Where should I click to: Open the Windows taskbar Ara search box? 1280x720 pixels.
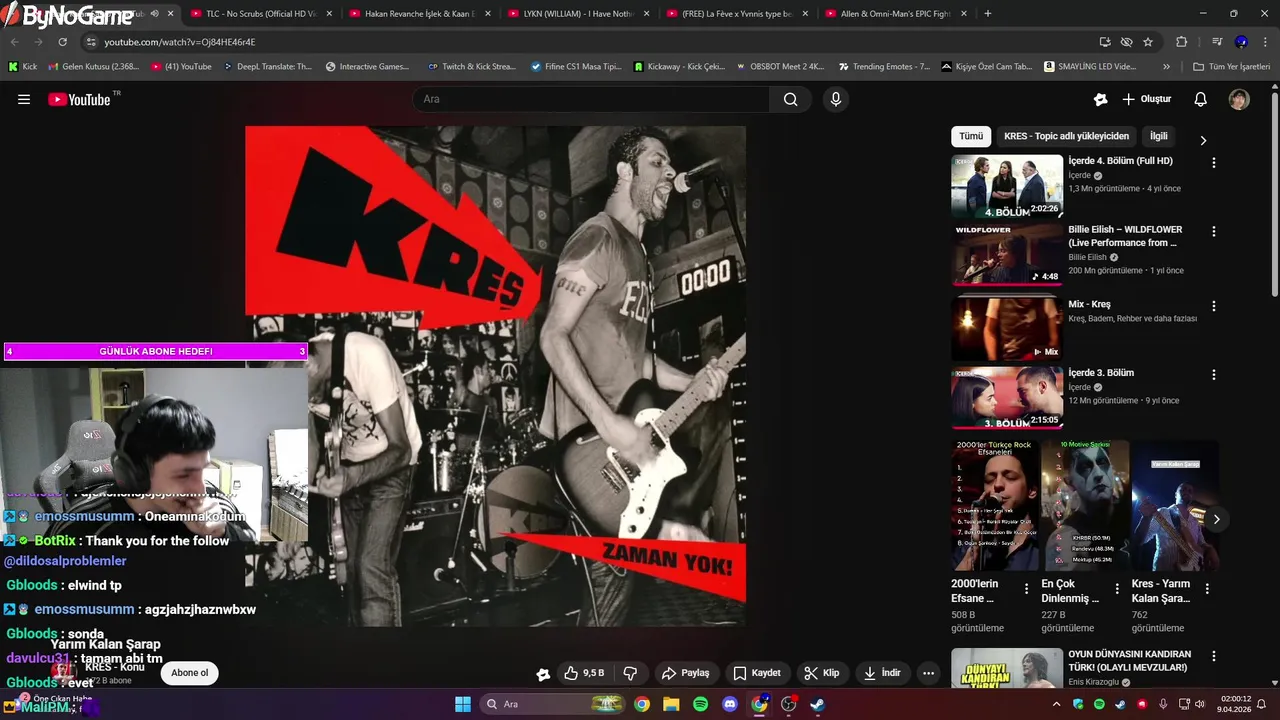pyautogui.click(x=553, y=704)
